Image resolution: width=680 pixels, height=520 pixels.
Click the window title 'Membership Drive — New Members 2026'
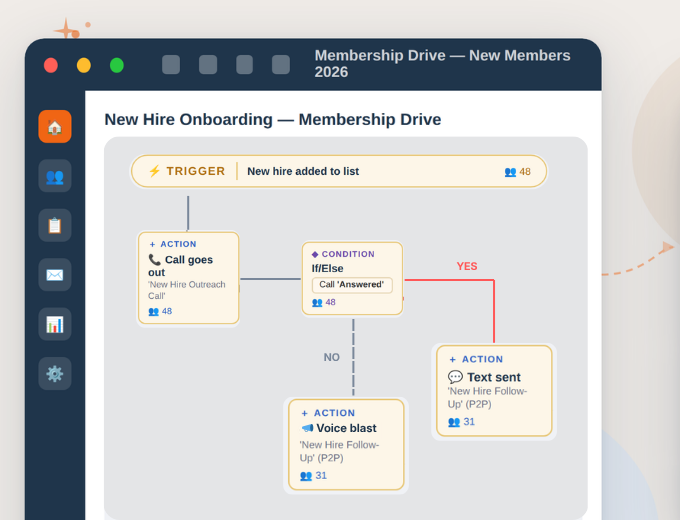pyautogui.click(x=442, y=63)
